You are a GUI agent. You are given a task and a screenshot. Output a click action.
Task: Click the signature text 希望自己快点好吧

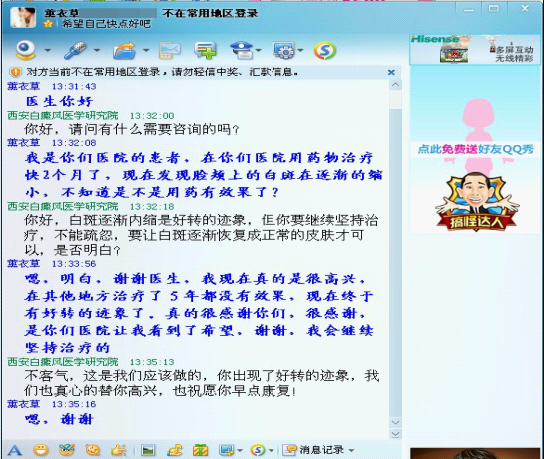tap(106, 24)
